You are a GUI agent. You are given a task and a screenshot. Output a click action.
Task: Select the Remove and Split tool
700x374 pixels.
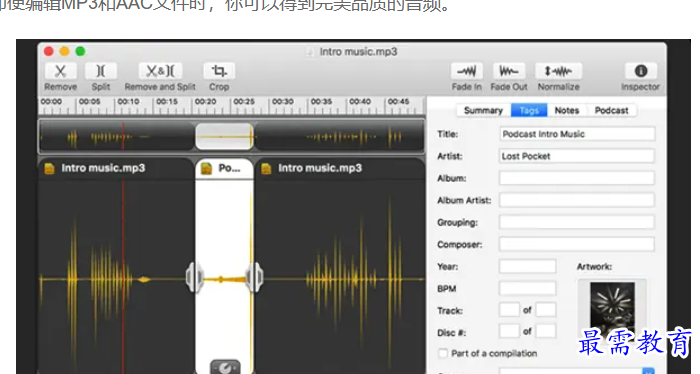[x=160, y=71]
